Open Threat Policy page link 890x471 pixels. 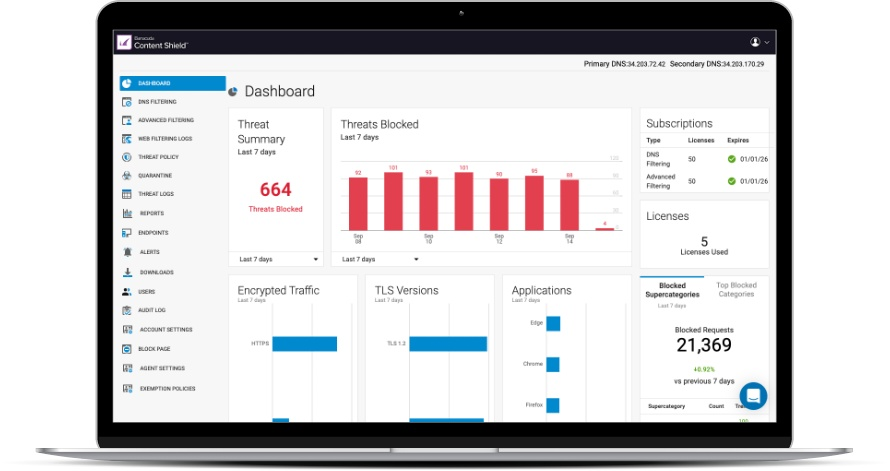(x=158, y=157)
